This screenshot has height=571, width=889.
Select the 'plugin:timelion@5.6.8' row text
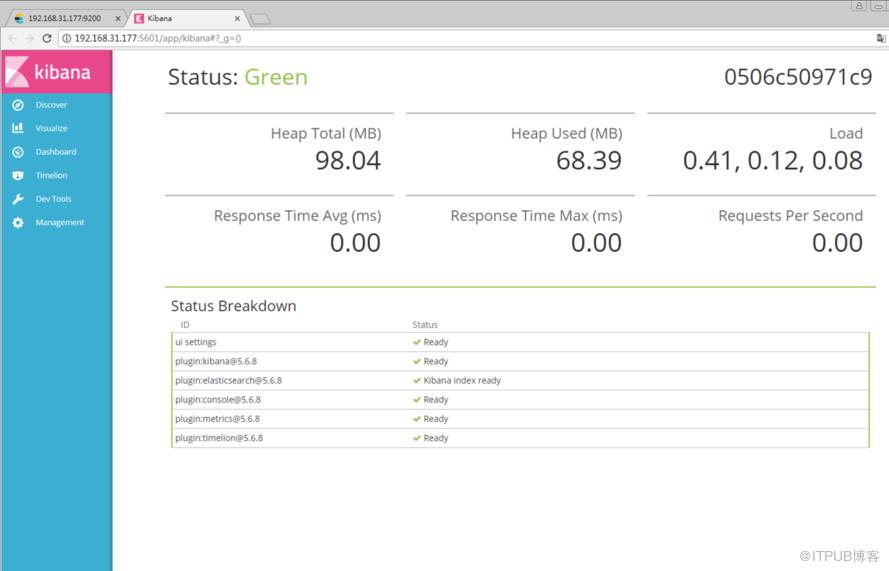(219, 438)
